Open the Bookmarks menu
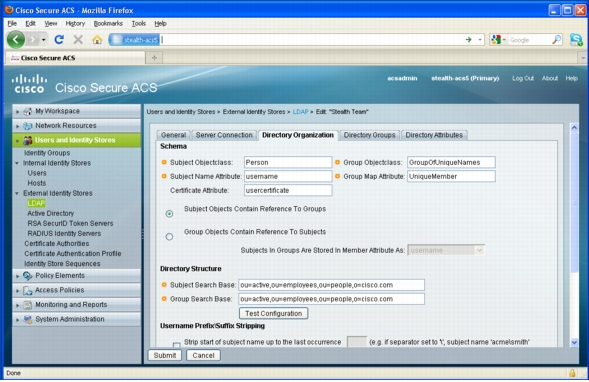The height and width of the screenshot is (382, 589). pos(108,23)
